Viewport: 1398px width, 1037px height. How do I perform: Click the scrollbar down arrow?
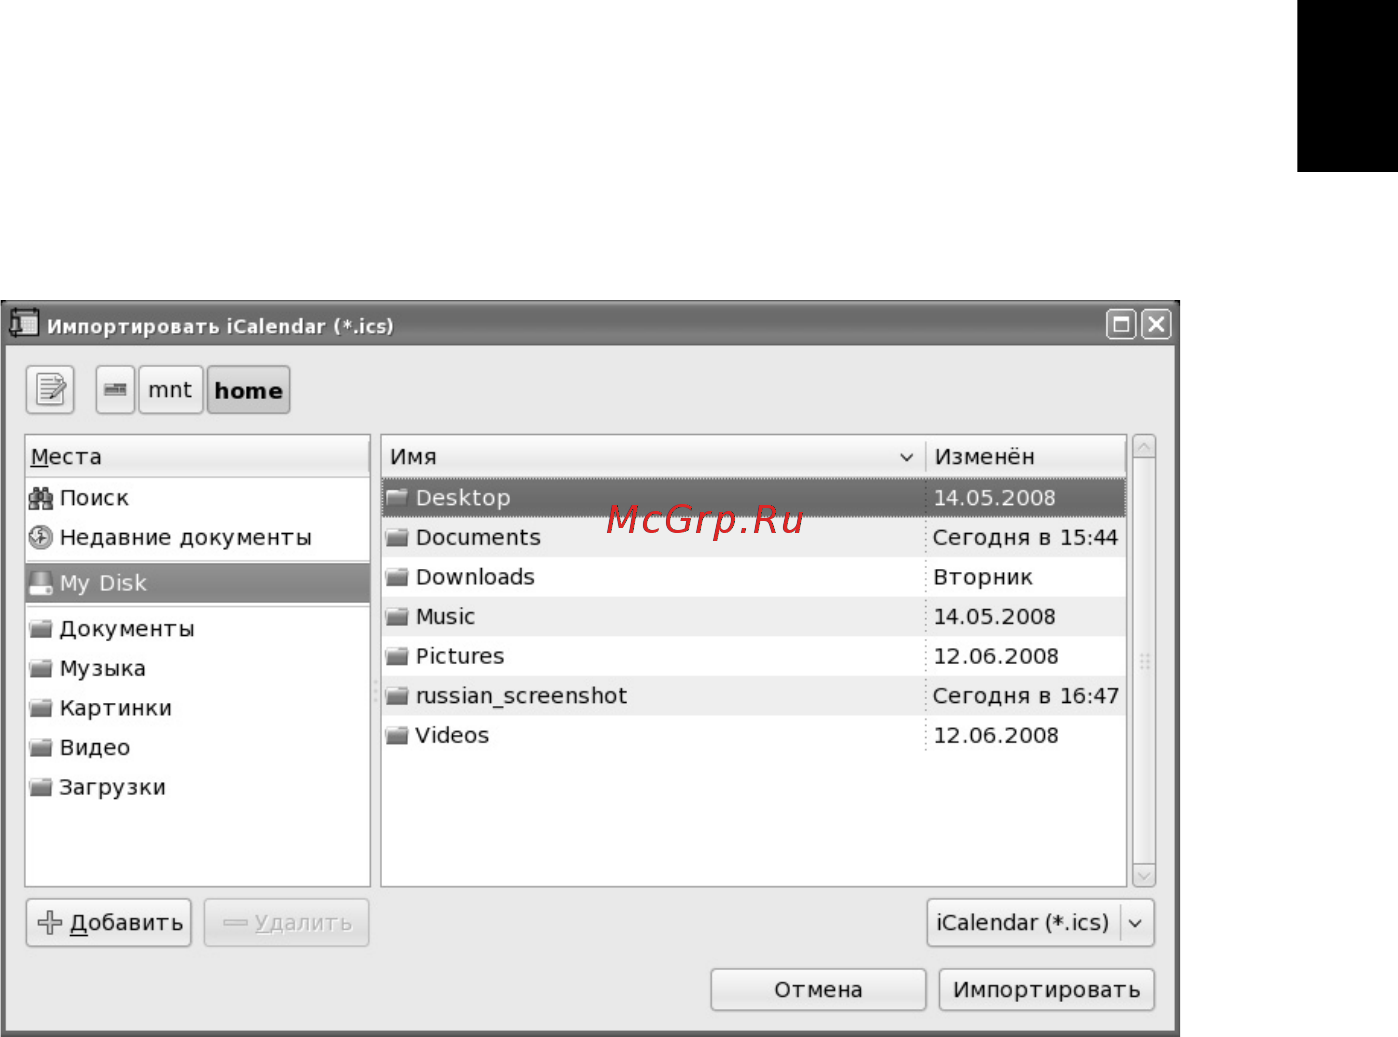[1144, 875]
